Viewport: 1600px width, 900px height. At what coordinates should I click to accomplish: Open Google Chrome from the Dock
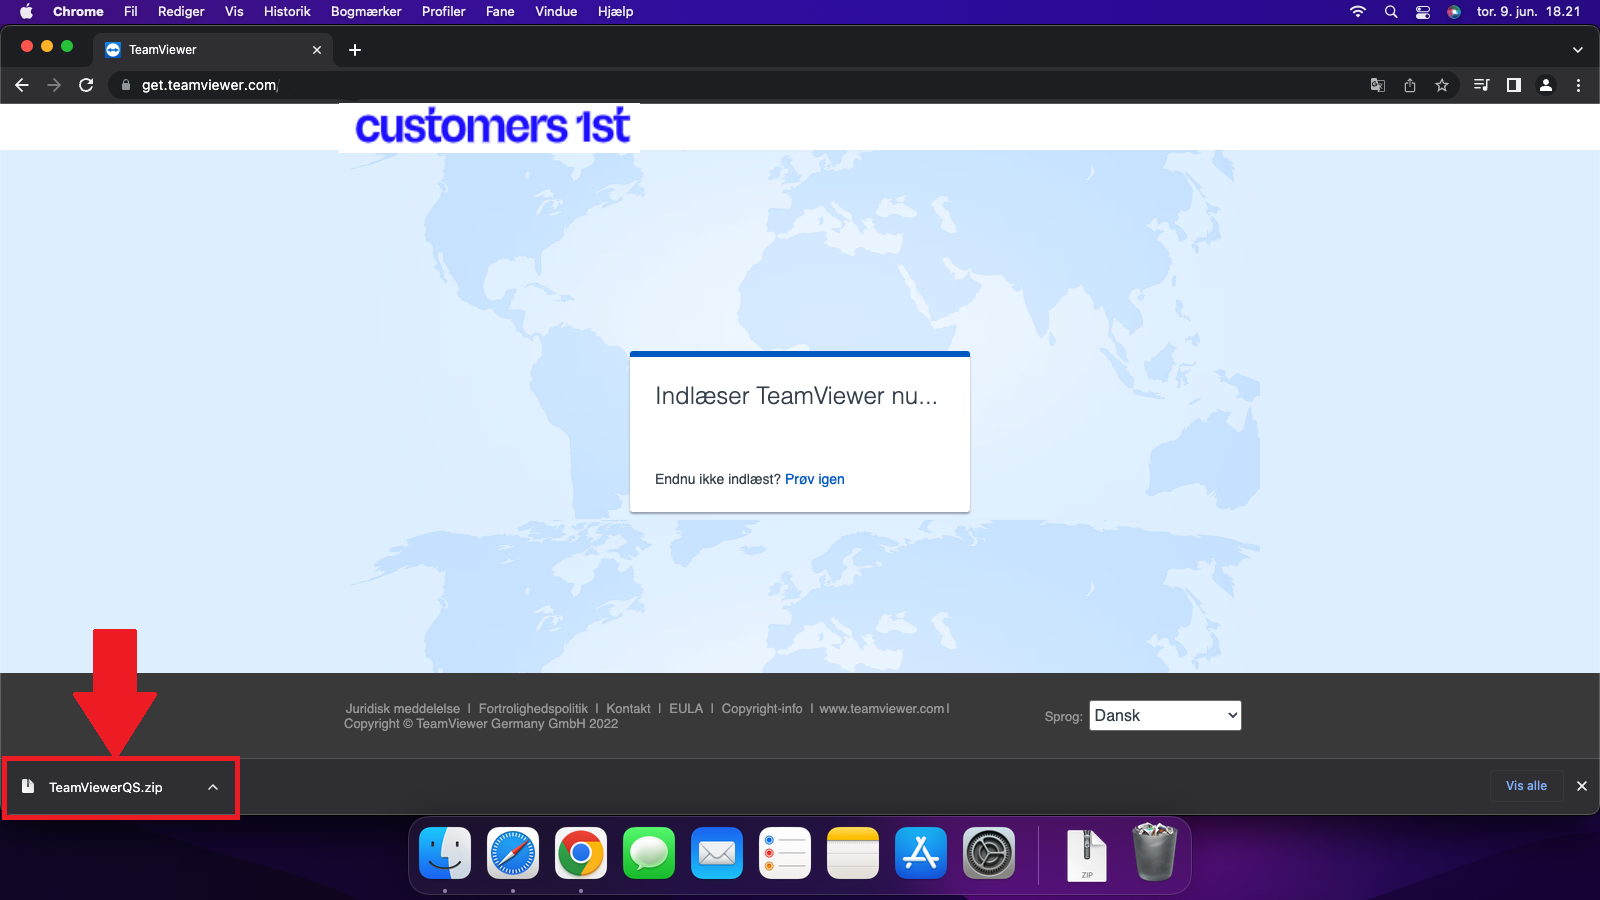tap(581, 854)
